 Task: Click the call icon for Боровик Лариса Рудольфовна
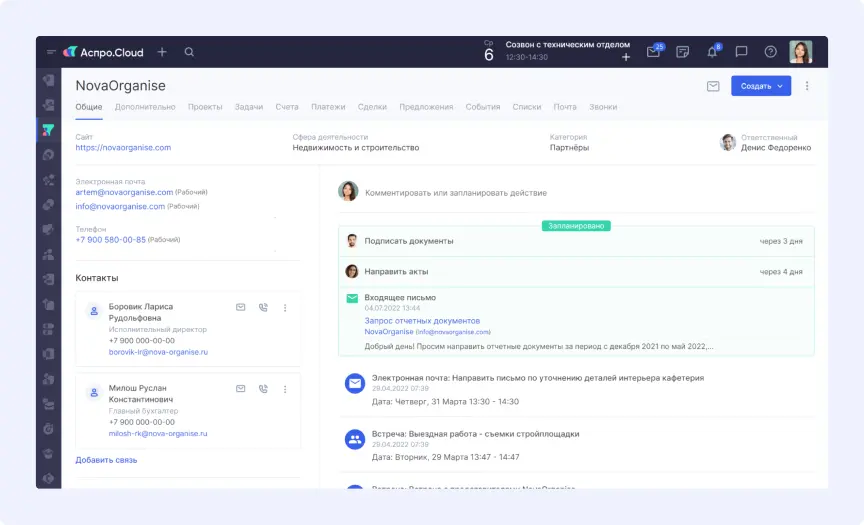pos(263,308)
